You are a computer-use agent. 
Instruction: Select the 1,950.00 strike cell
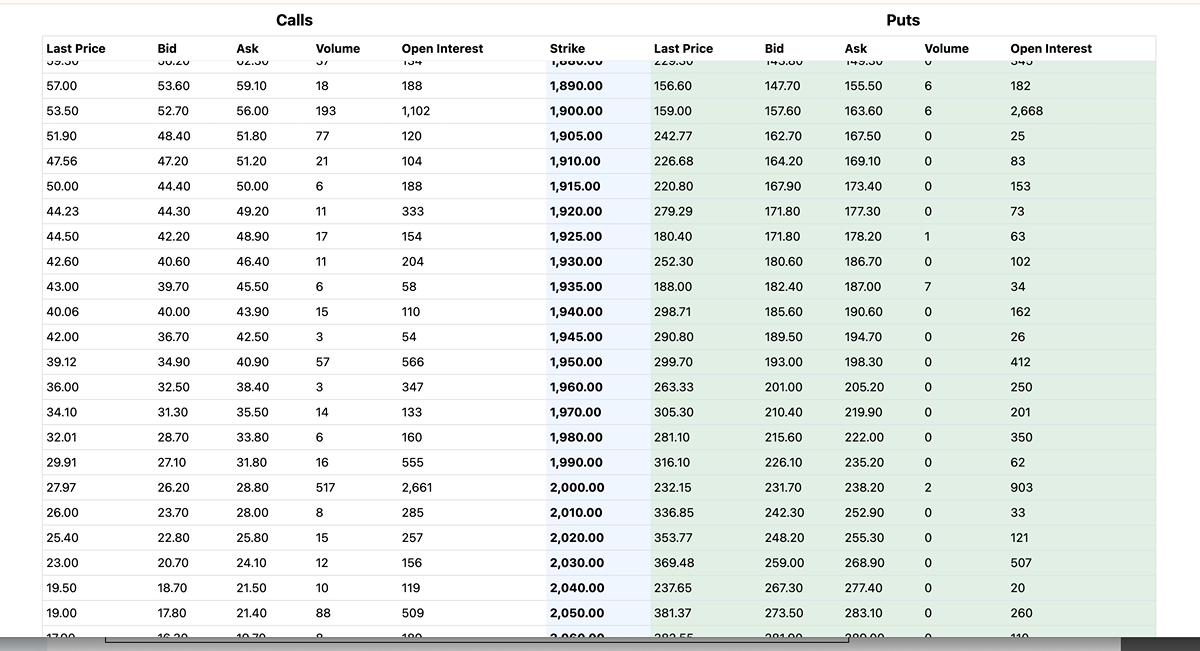(576, 362)
